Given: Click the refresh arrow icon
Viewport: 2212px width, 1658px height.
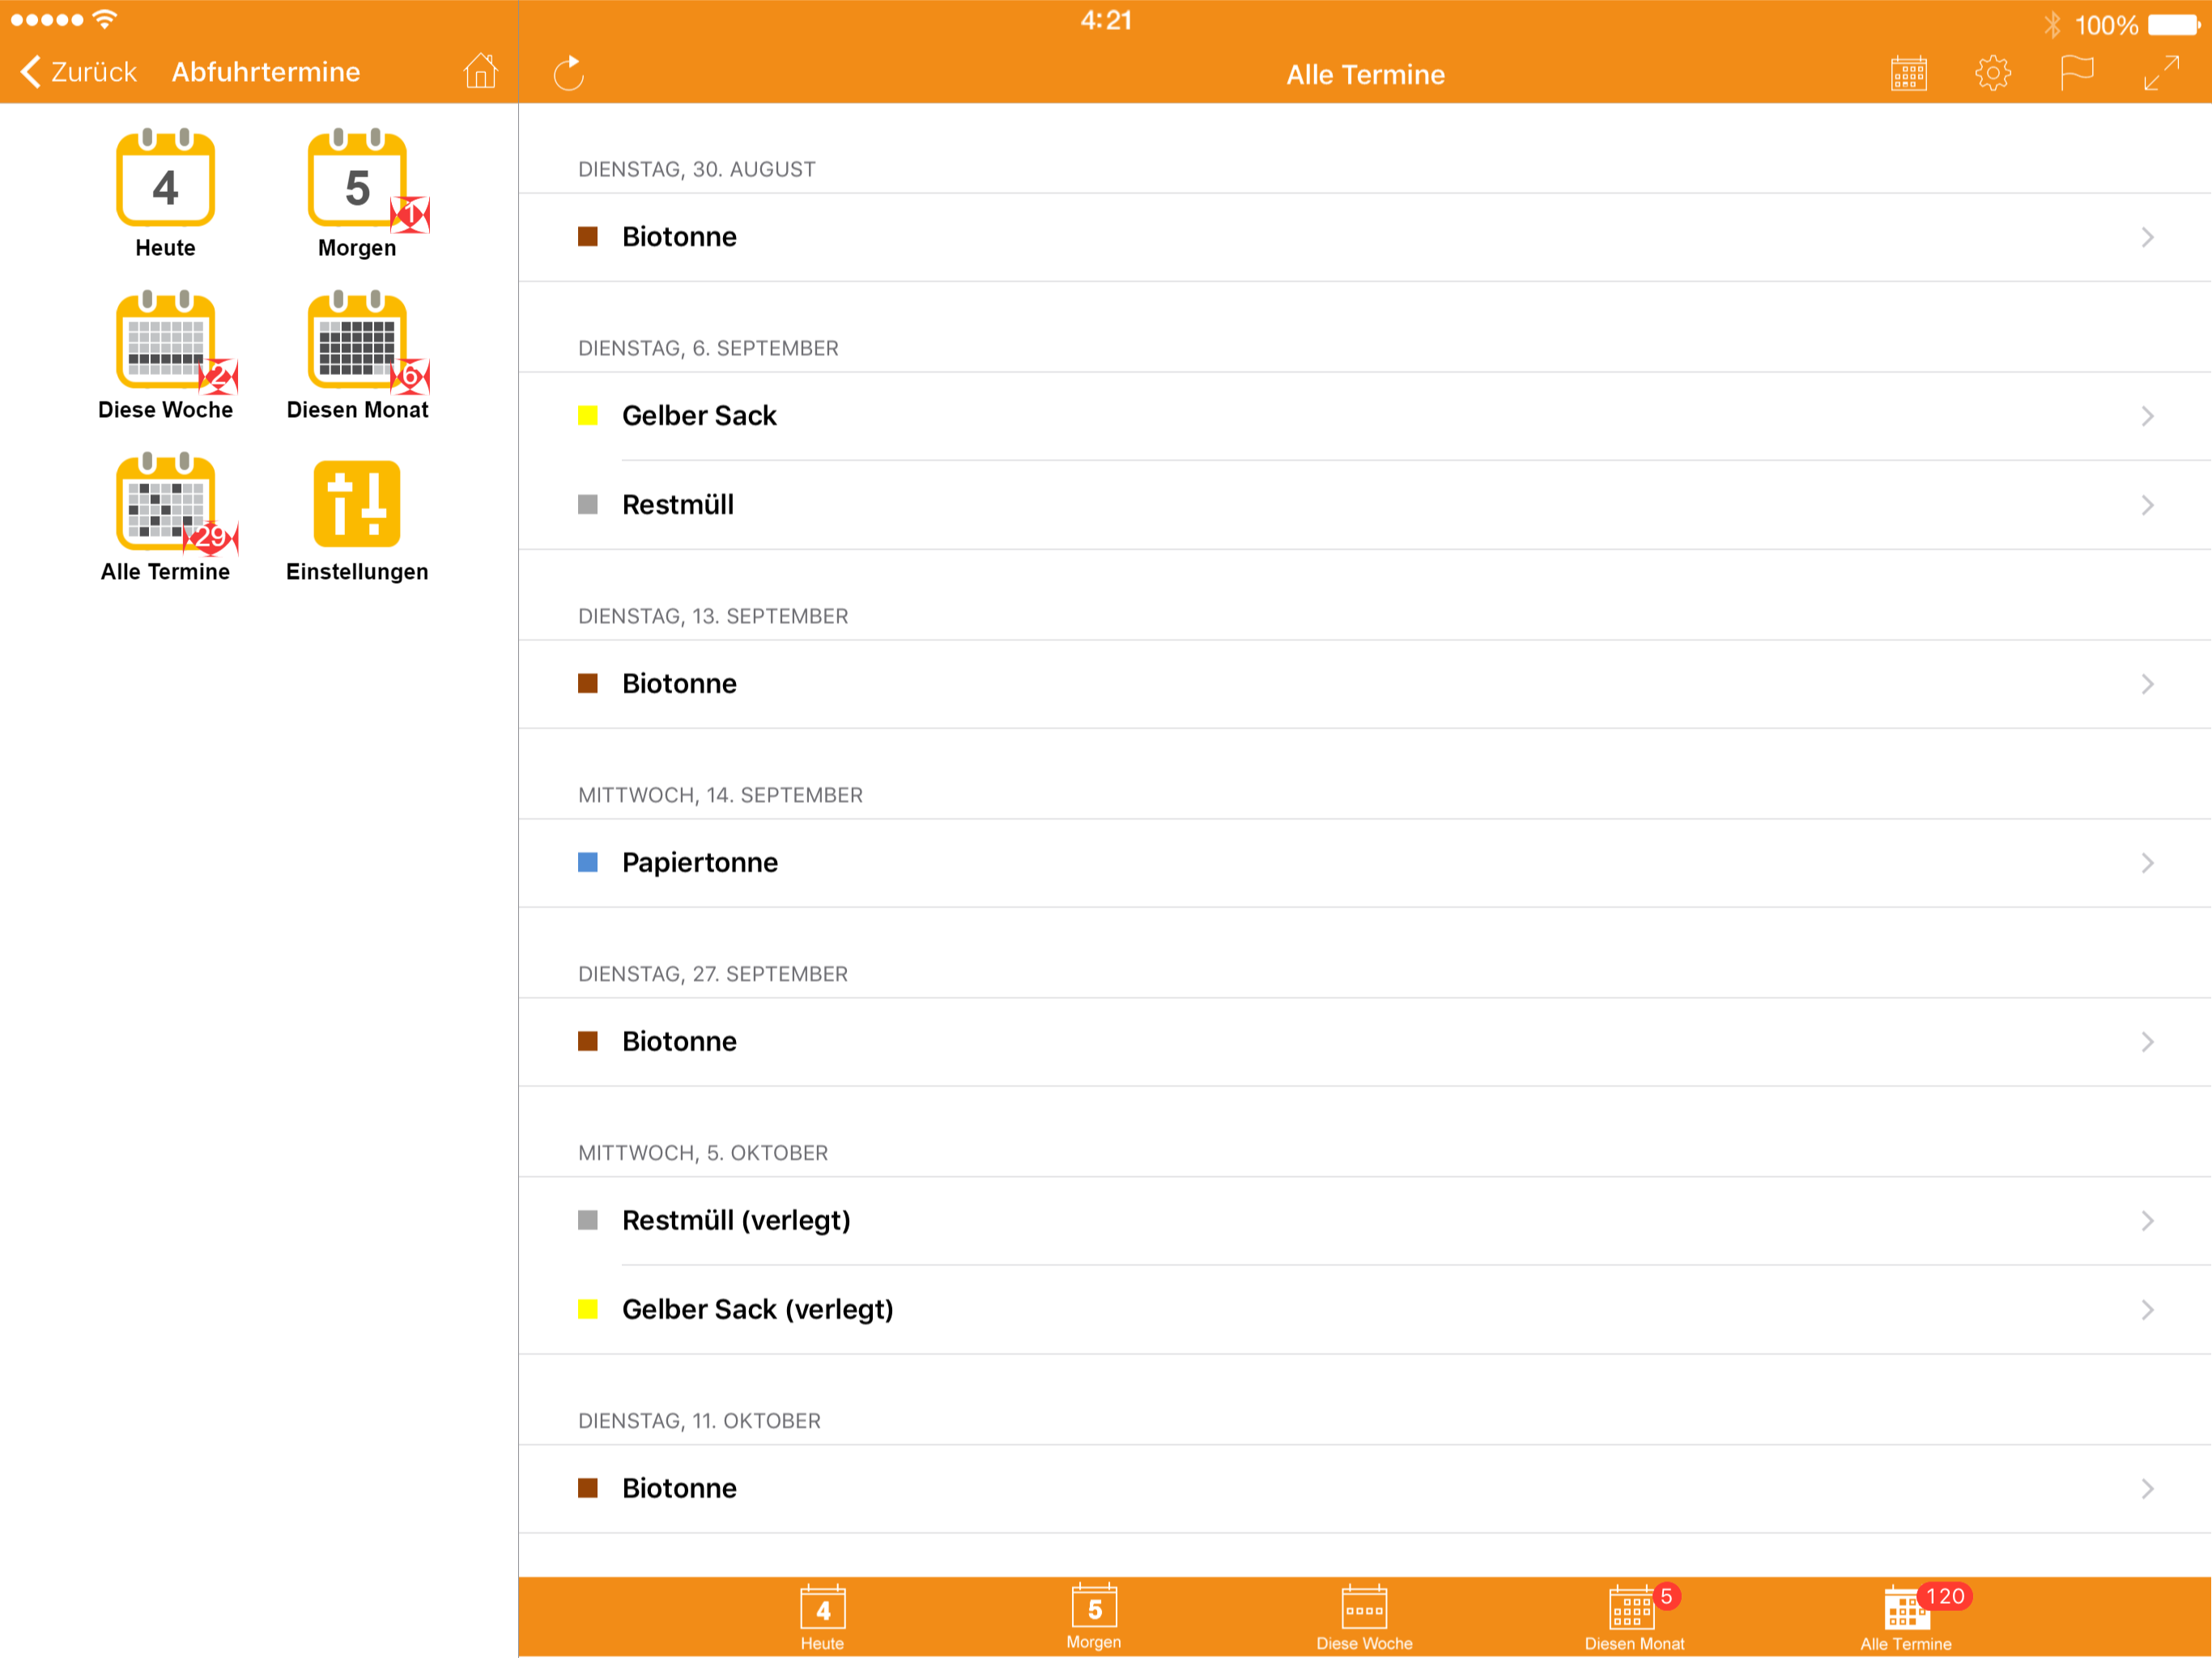Looking at the screenshot, I should [x=569, y=73].
